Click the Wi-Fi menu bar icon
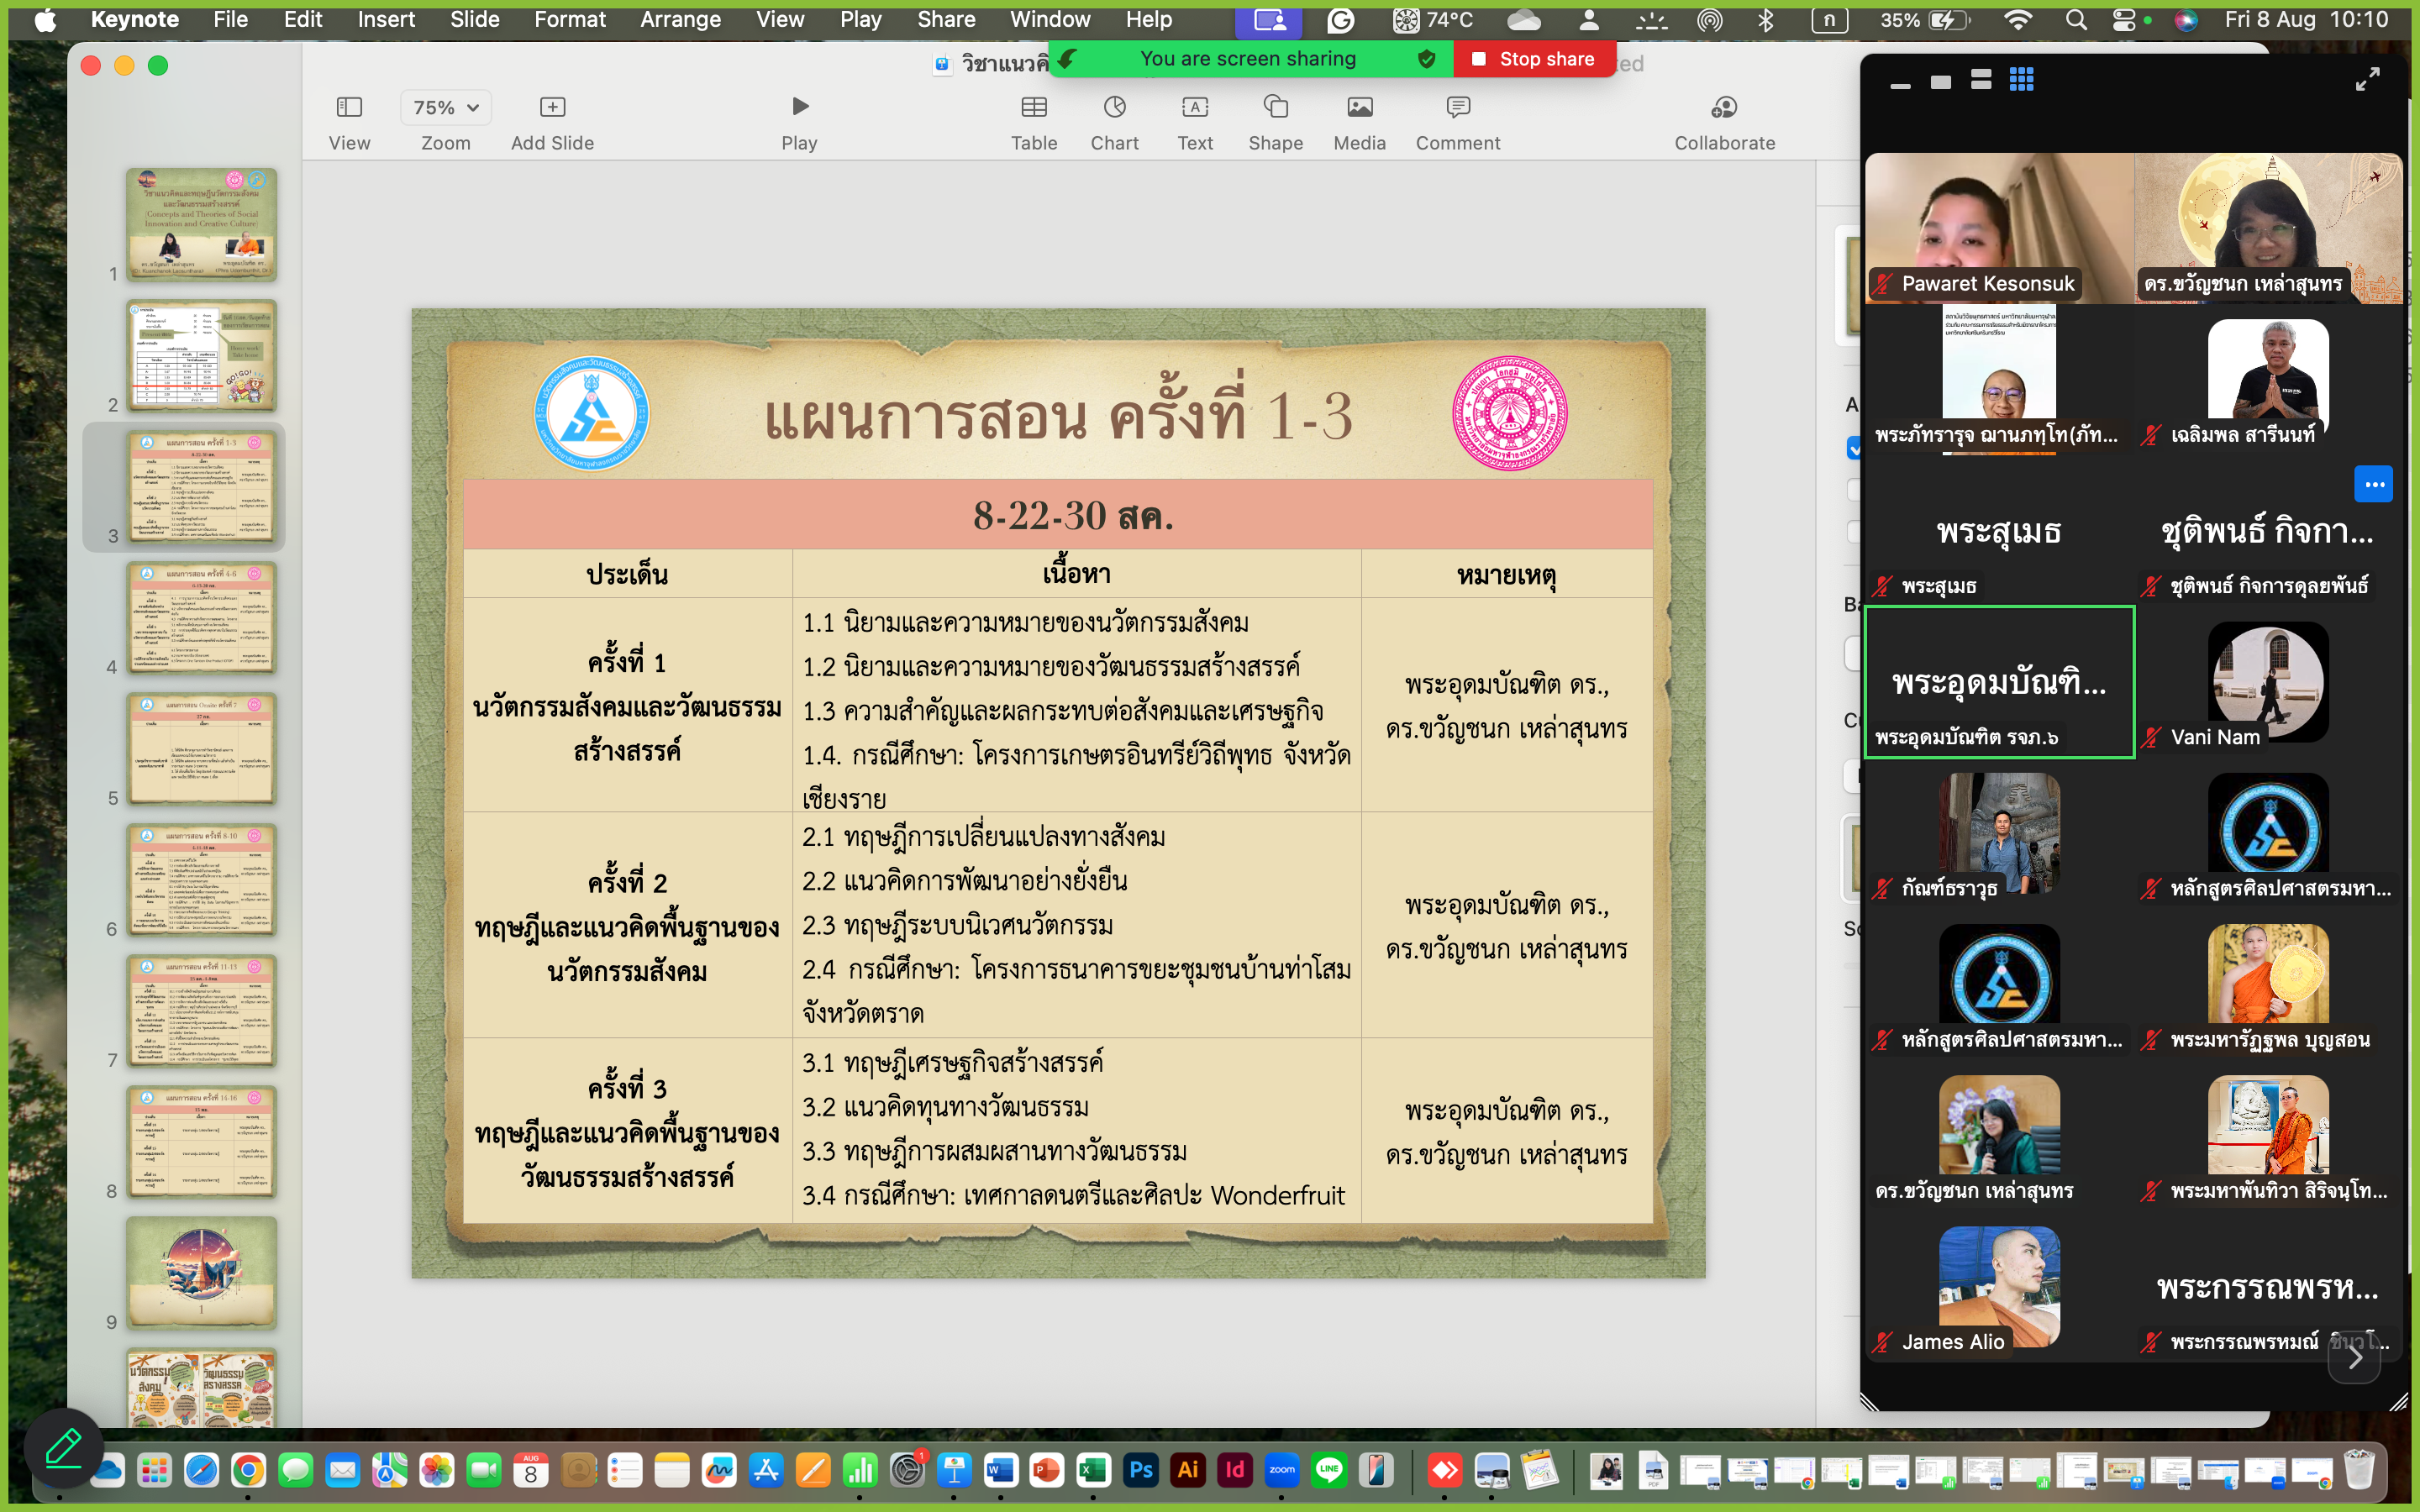2420x1512 pixels. point(2018,19)
